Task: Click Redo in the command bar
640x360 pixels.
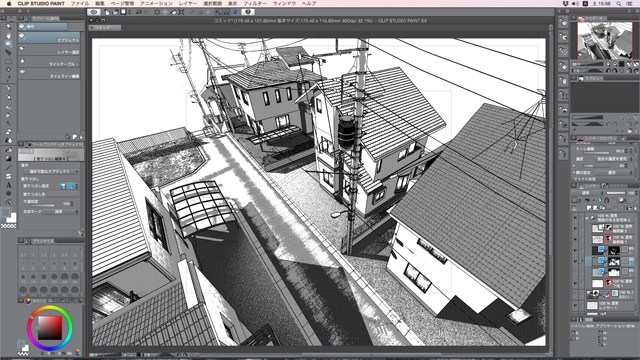Action: click(x=147, y=12)
